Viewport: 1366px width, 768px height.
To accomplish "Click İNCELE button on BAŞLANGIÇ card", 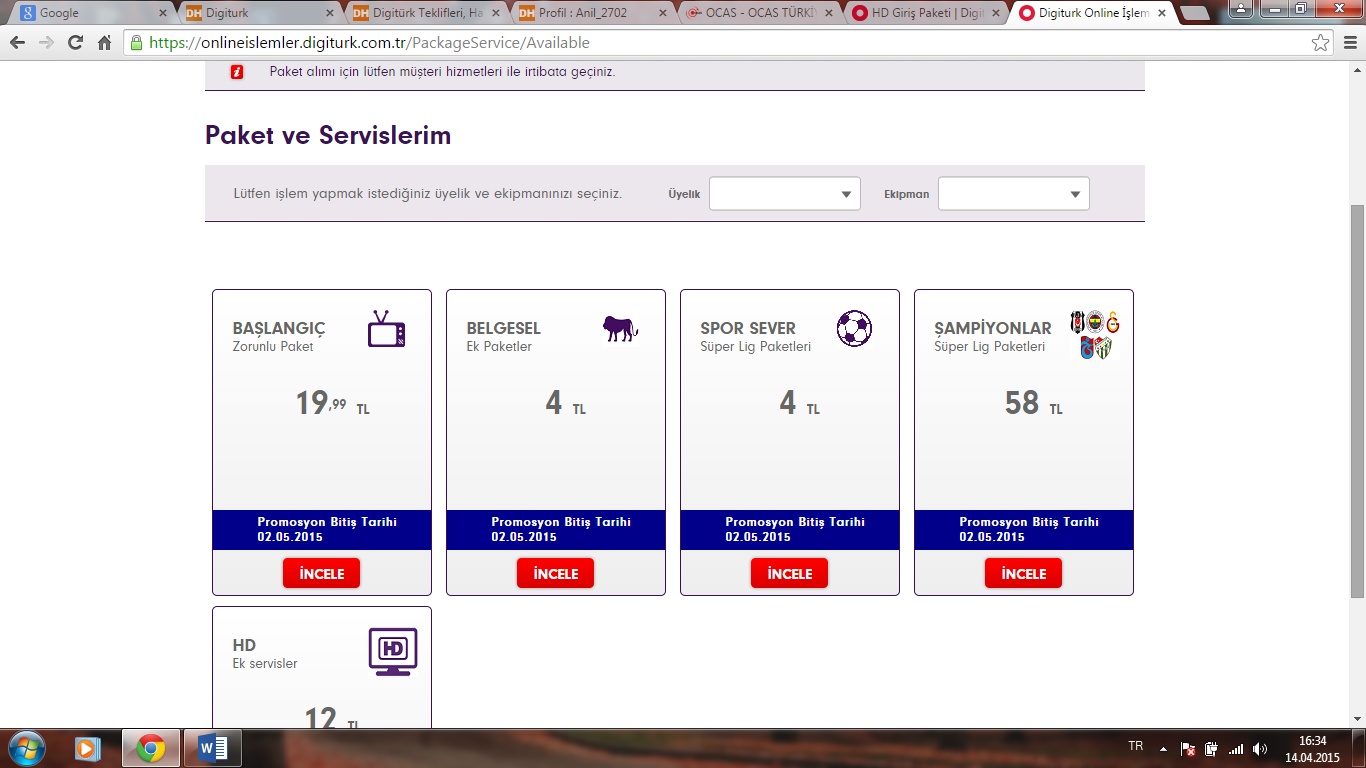I will (321, 573).
